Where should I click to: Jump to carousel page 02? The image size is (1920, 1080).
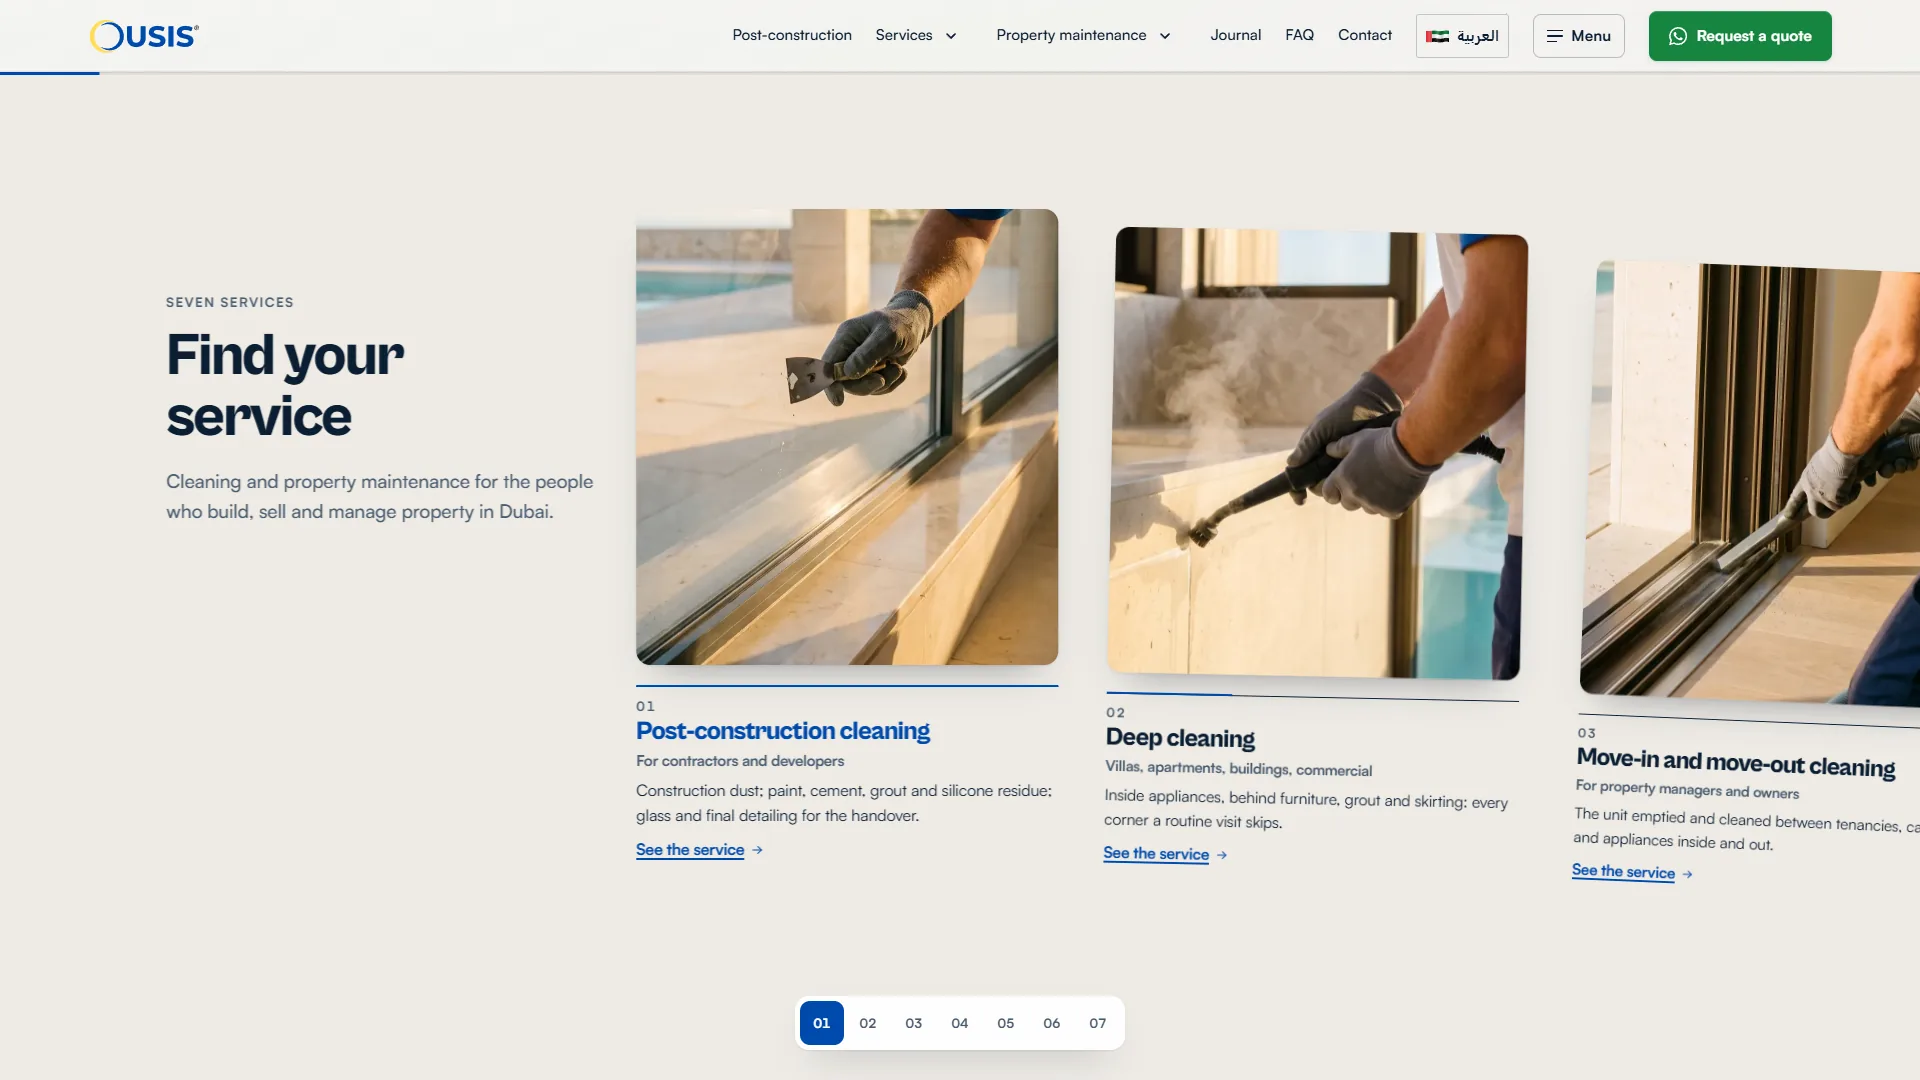pyautogui.click(x=868, y=1023)
